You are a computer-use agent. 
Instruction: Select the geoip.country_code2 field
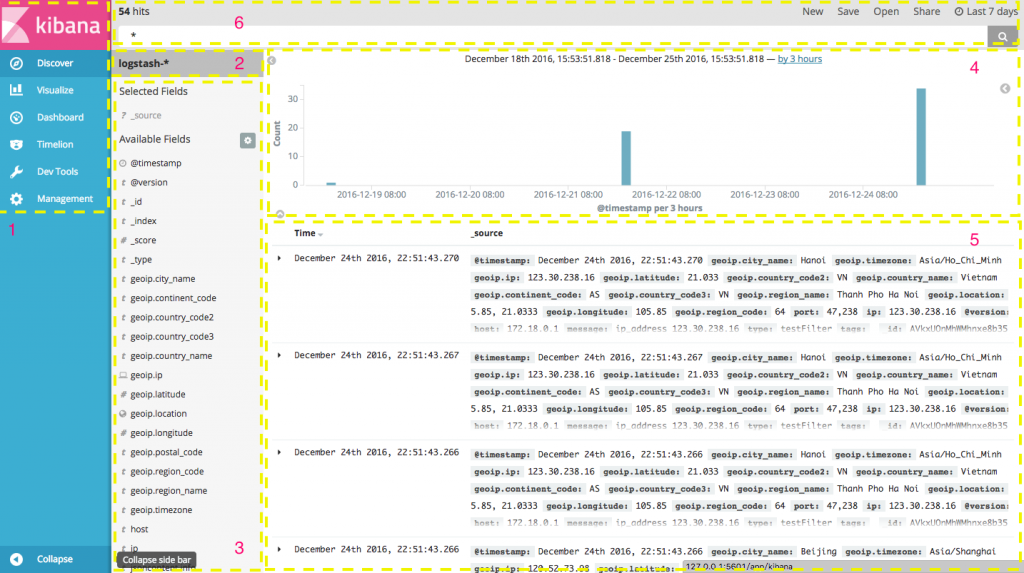(172, 318)
